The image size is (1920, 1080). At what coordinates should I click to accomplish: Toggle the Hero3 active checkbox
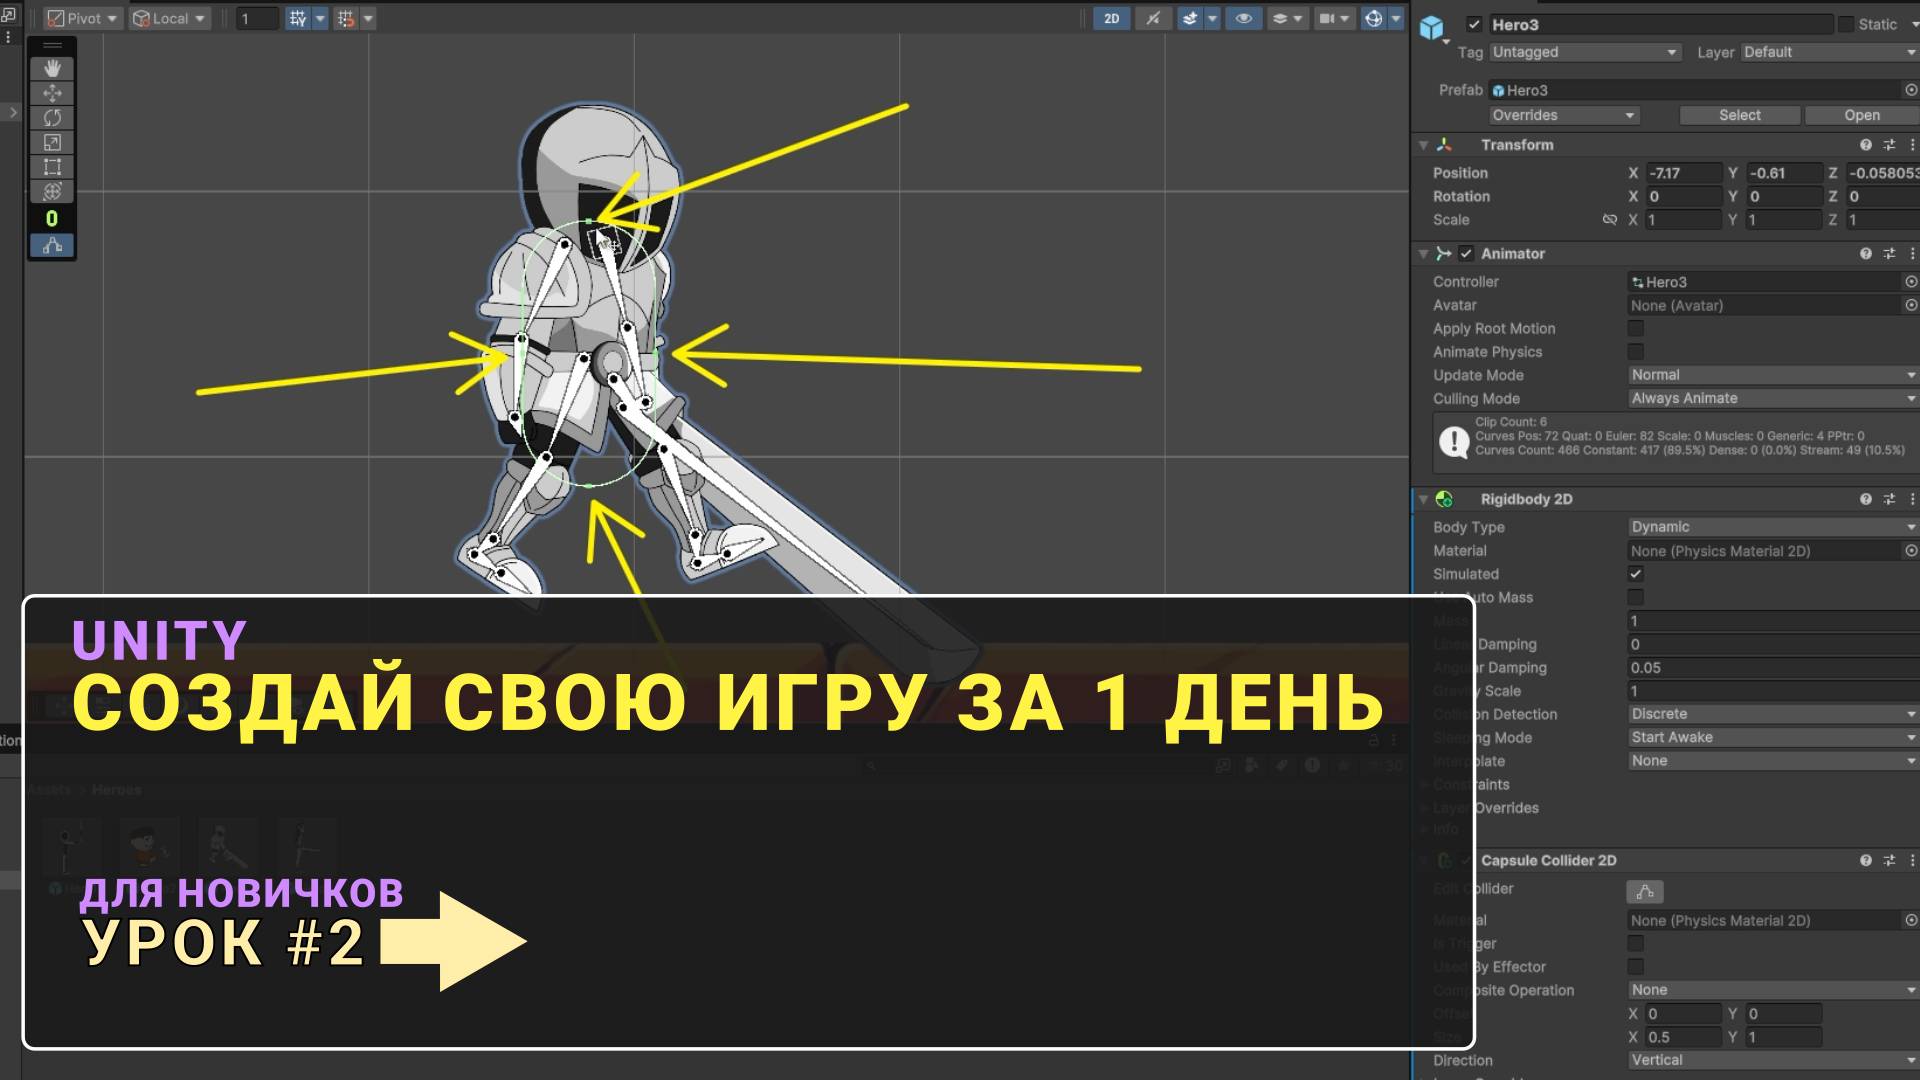[x=1474, y=25]
